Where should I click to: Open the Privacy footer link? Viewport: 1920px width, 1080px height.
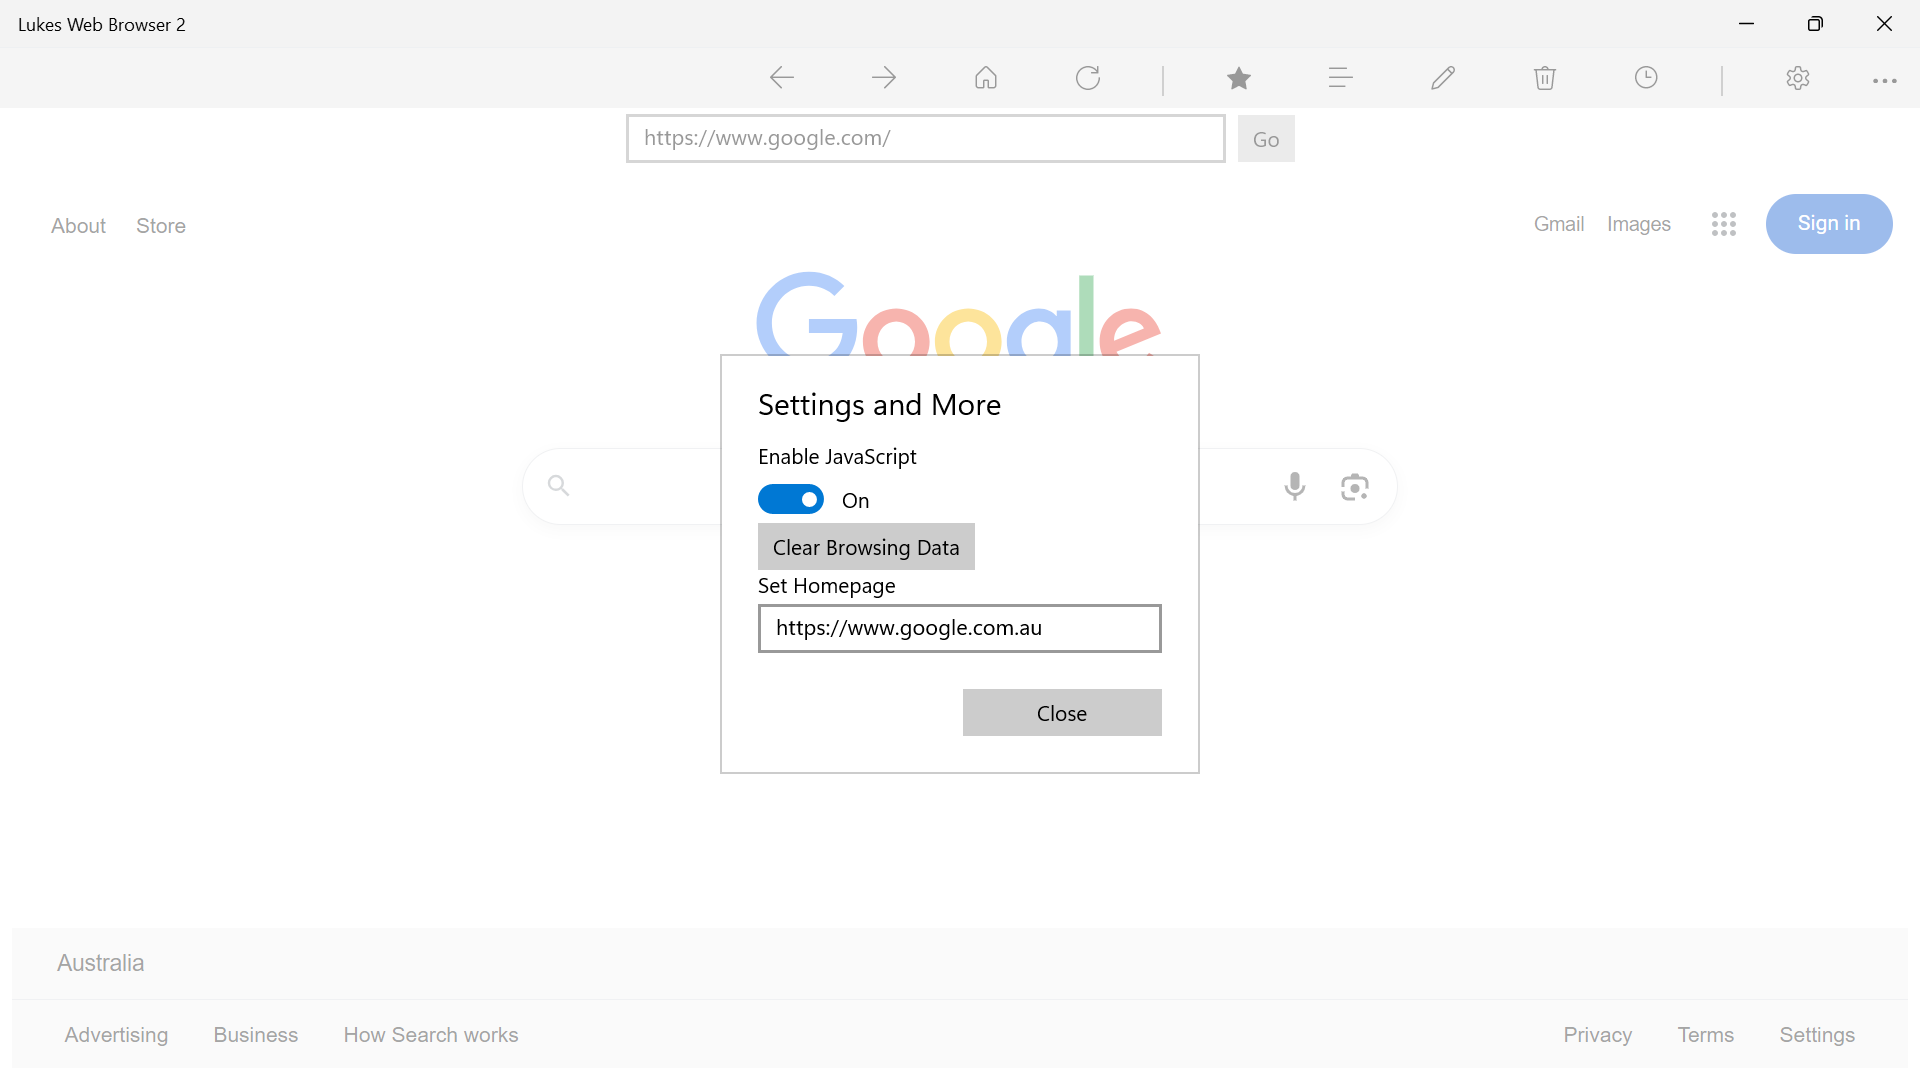click(x=1598, y=1035)
